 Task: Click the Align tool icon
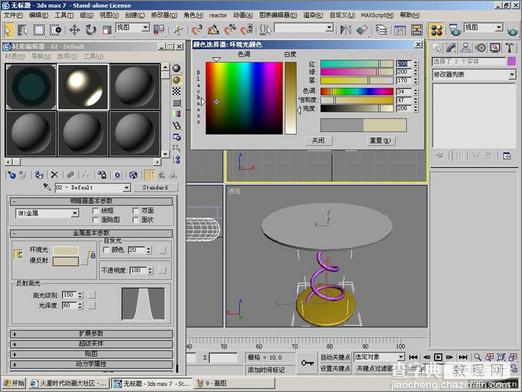(x=361, y=30)
